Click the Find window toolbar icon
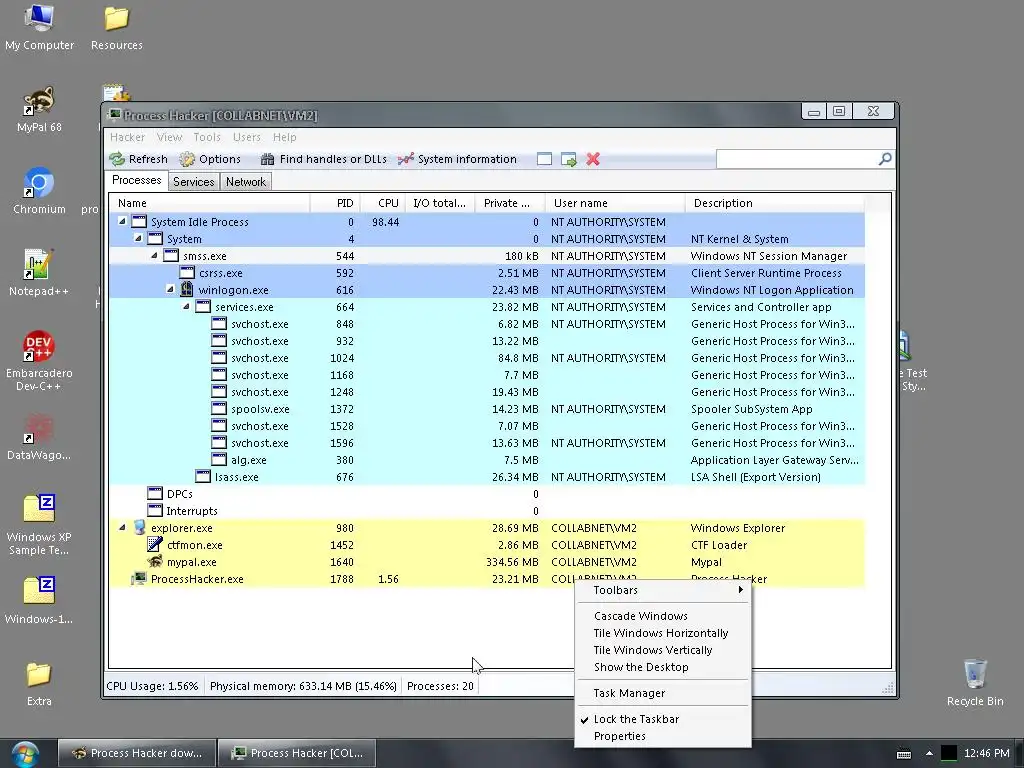The image size is (1024, 768). point(544,159)
